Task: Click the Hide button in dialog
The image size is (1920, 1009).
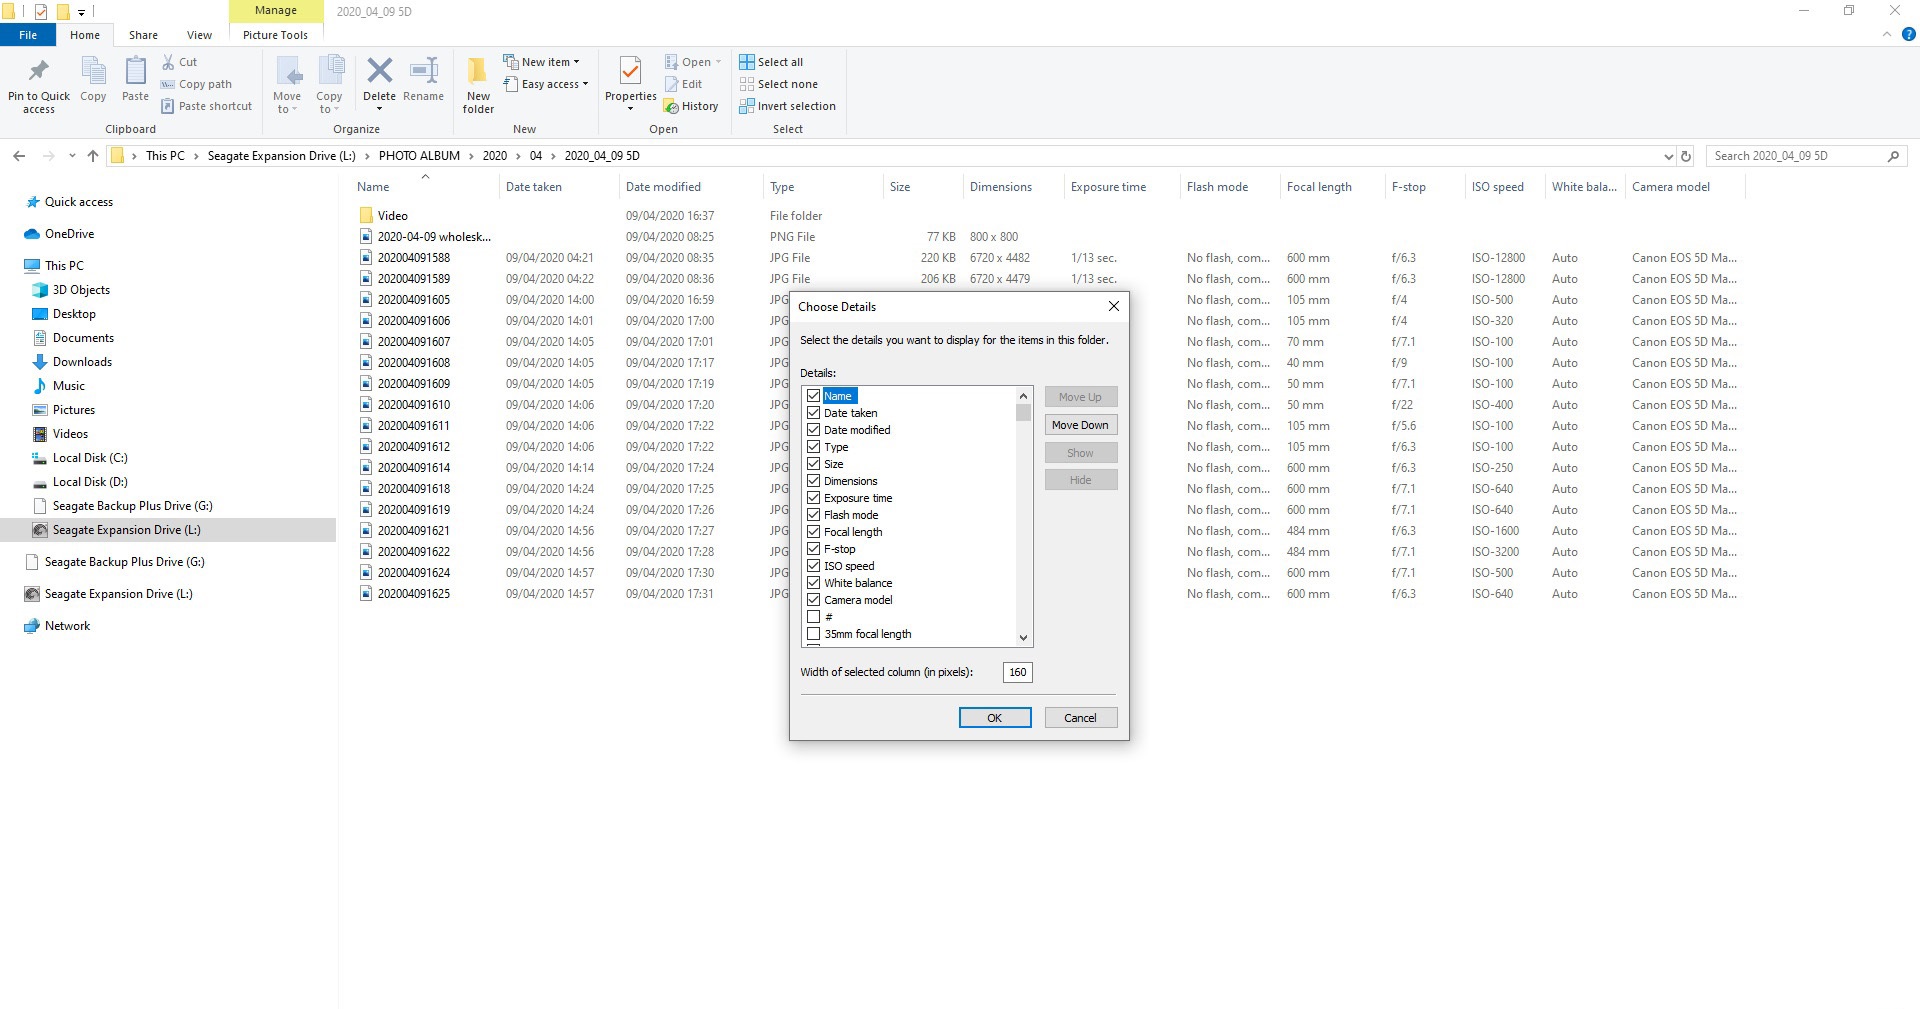Action: 1080,480
